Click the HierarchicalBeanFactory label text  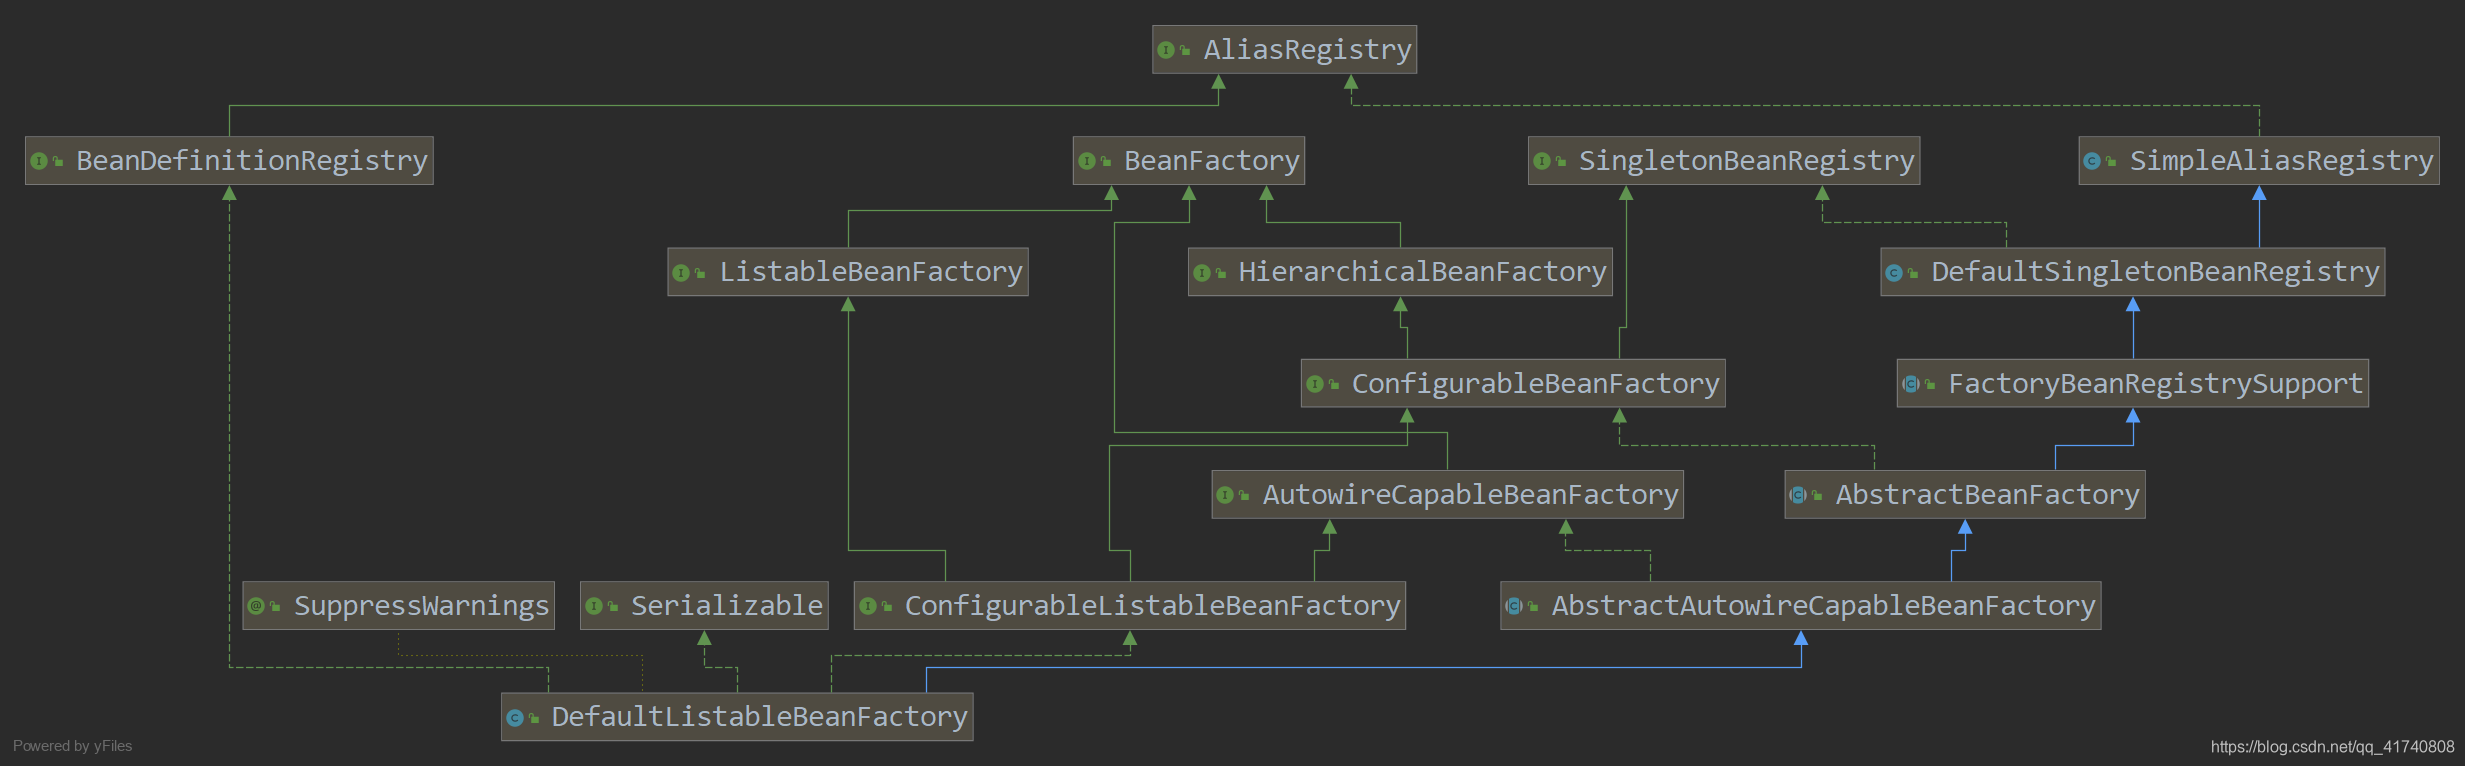[1422, 272]
